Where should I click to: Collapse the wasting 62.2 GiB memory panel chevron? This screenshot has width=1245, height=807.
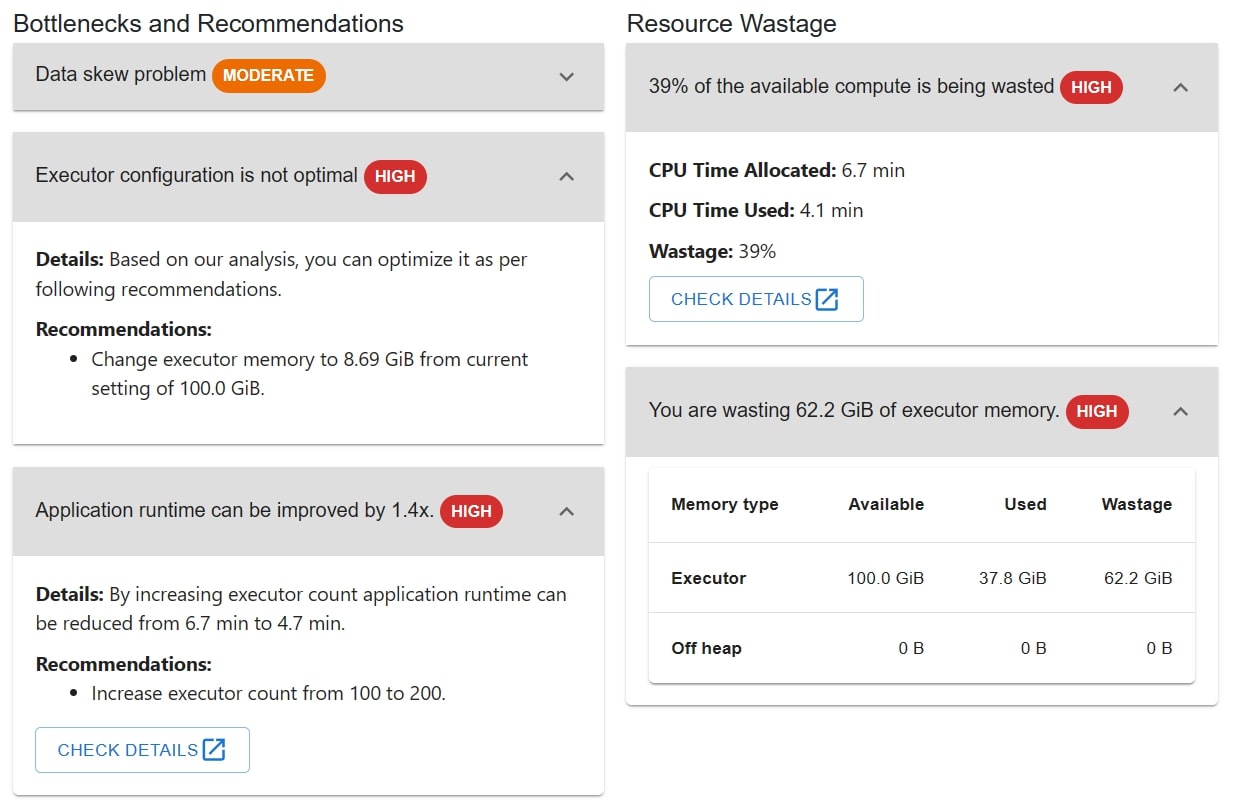click(1180, 412)
